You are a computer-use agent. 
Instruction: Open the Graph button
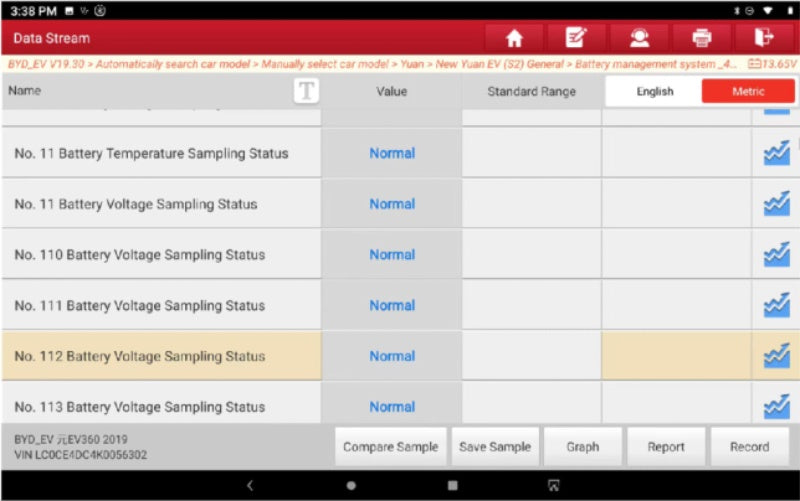coord(583,447)
